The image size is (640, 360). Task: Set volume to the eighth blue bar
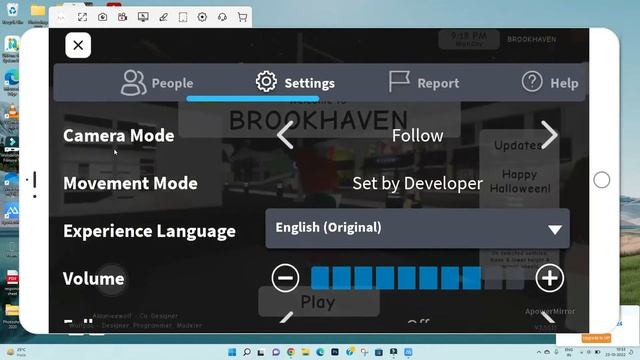coord(472,278)
